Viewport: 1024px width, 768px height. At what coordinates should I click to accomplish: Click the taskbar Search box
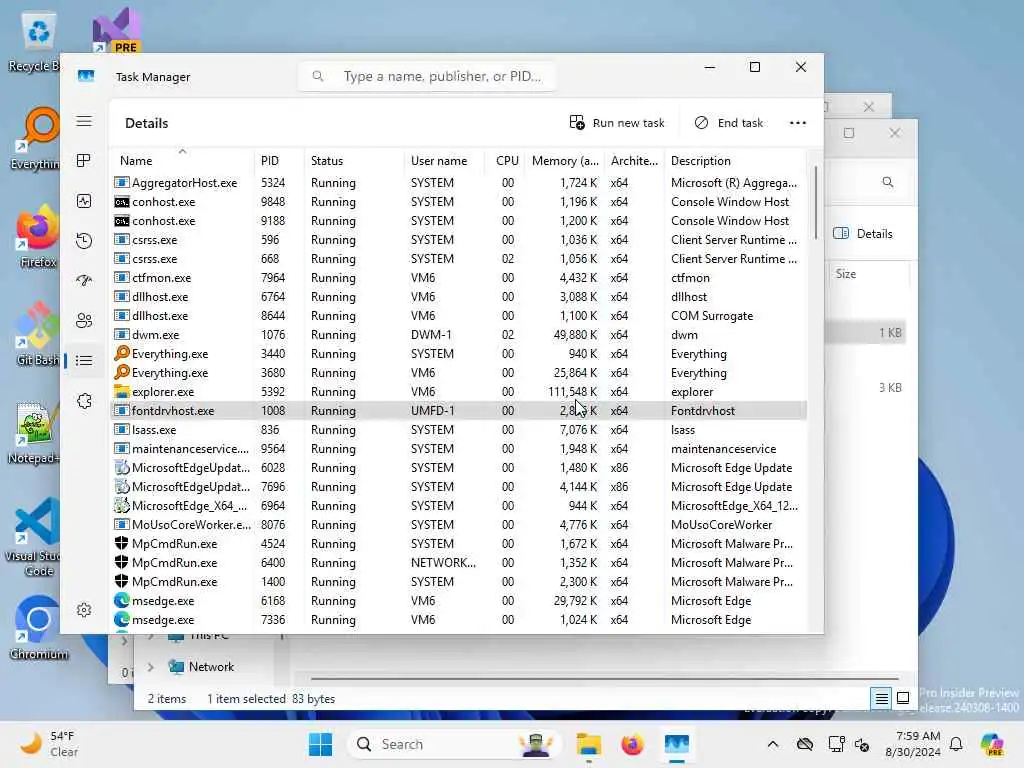point(455,744)
